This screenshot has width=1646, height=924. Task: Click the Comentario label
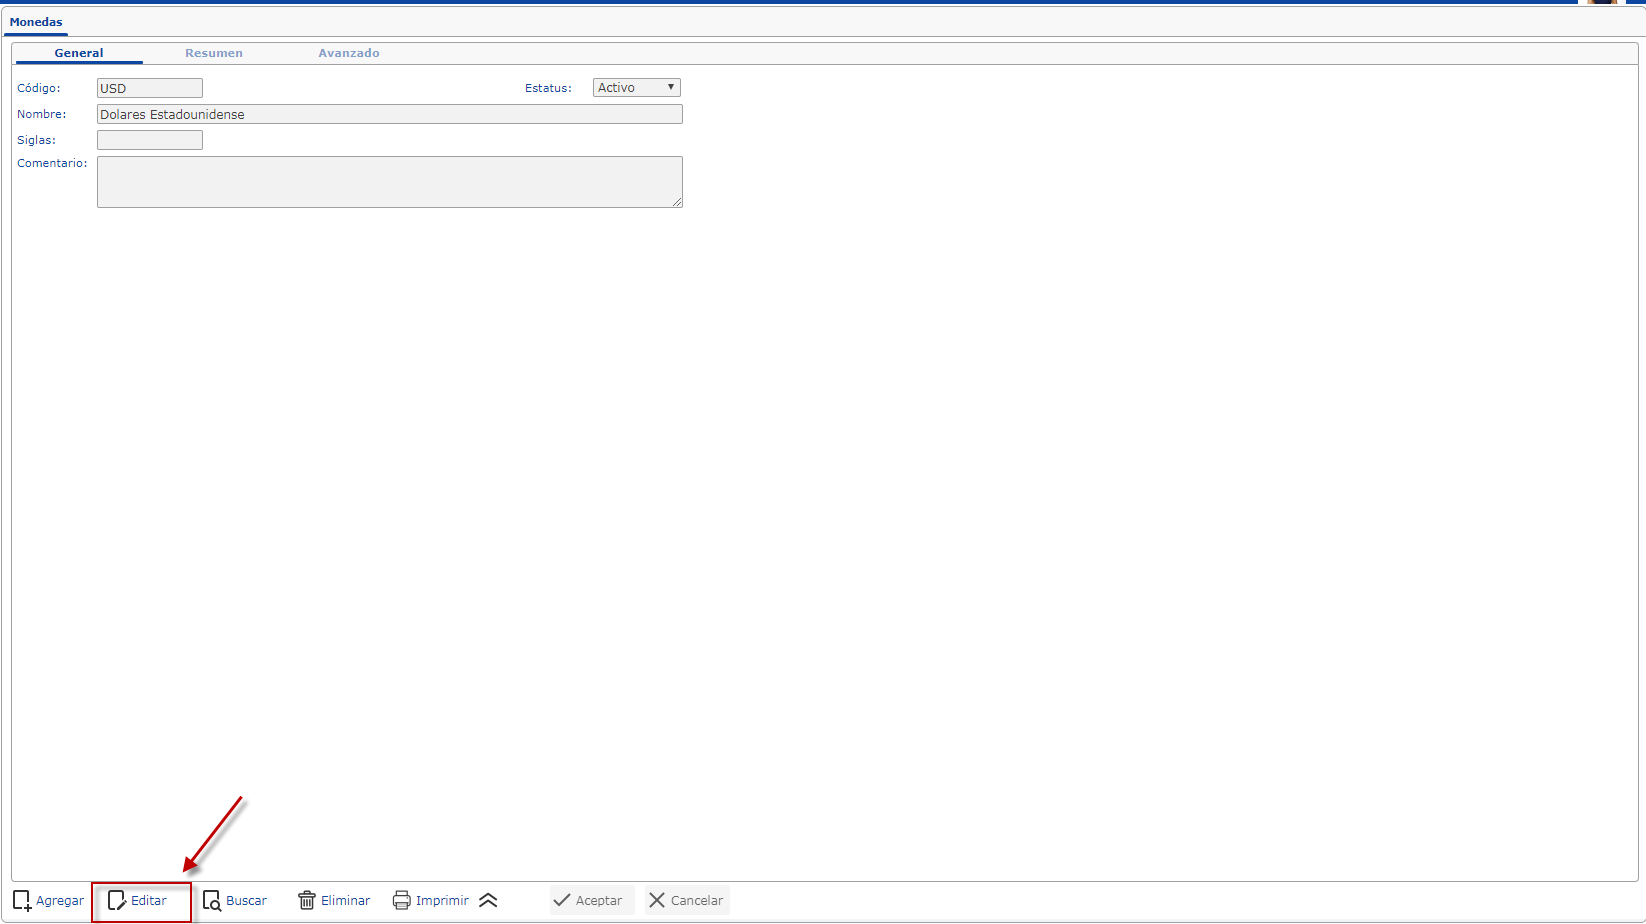pos(52,163)
